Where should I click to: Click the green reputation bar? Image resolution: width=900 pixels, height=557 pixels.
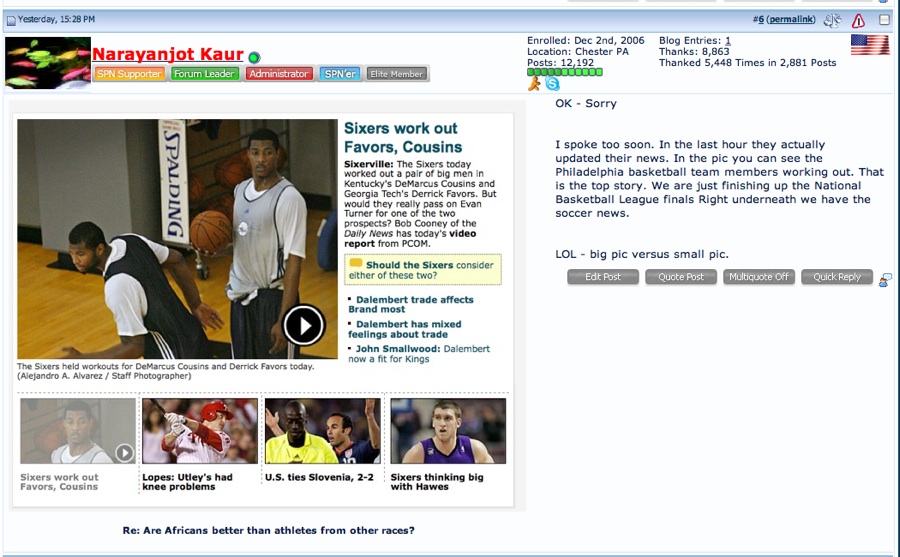pos(565,72)
